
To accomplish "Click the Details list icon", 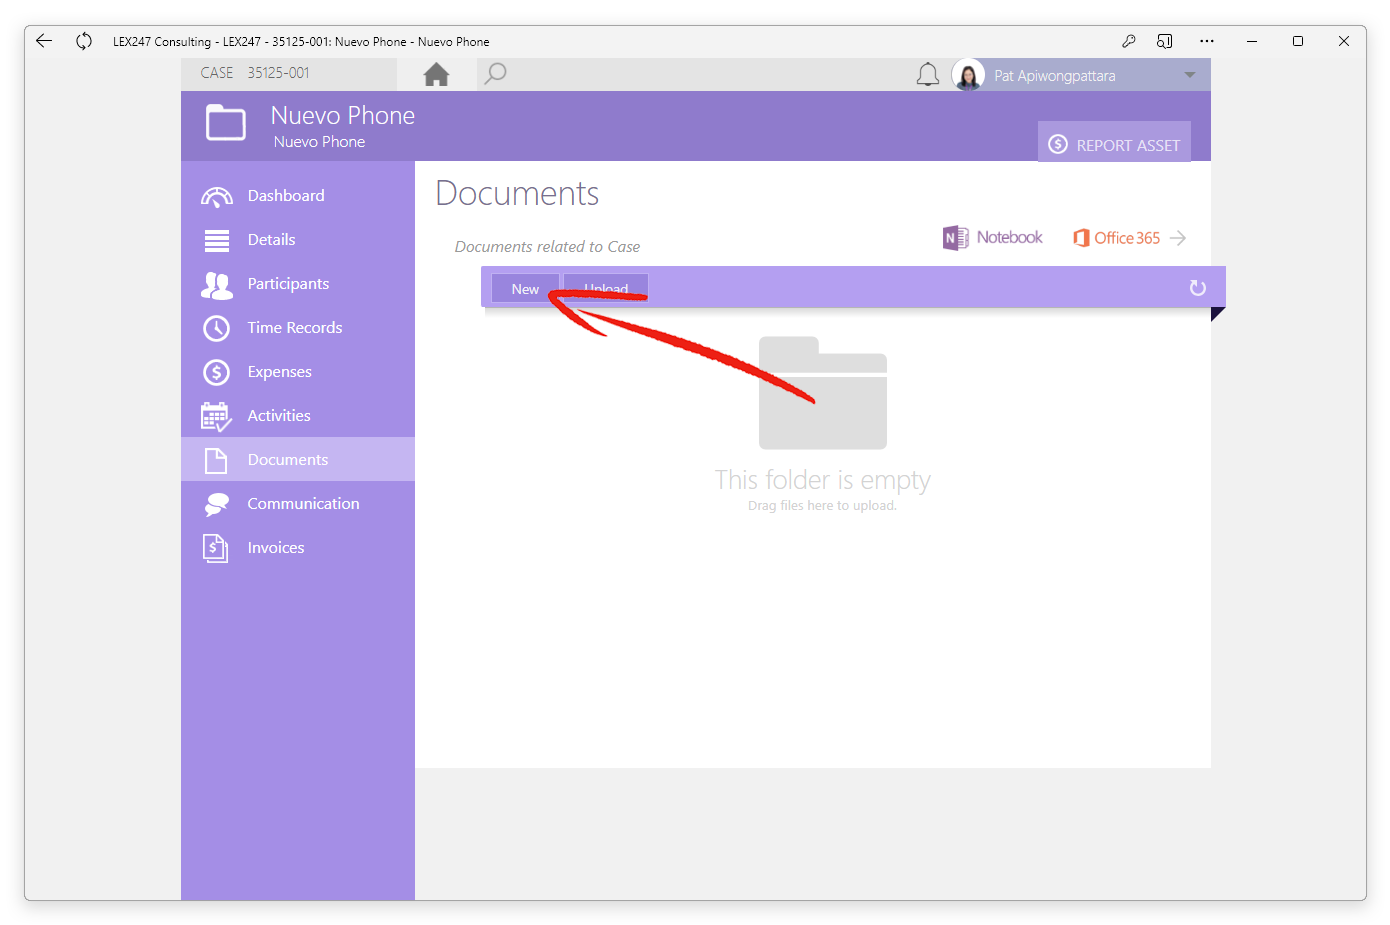I will click(216, 240).
